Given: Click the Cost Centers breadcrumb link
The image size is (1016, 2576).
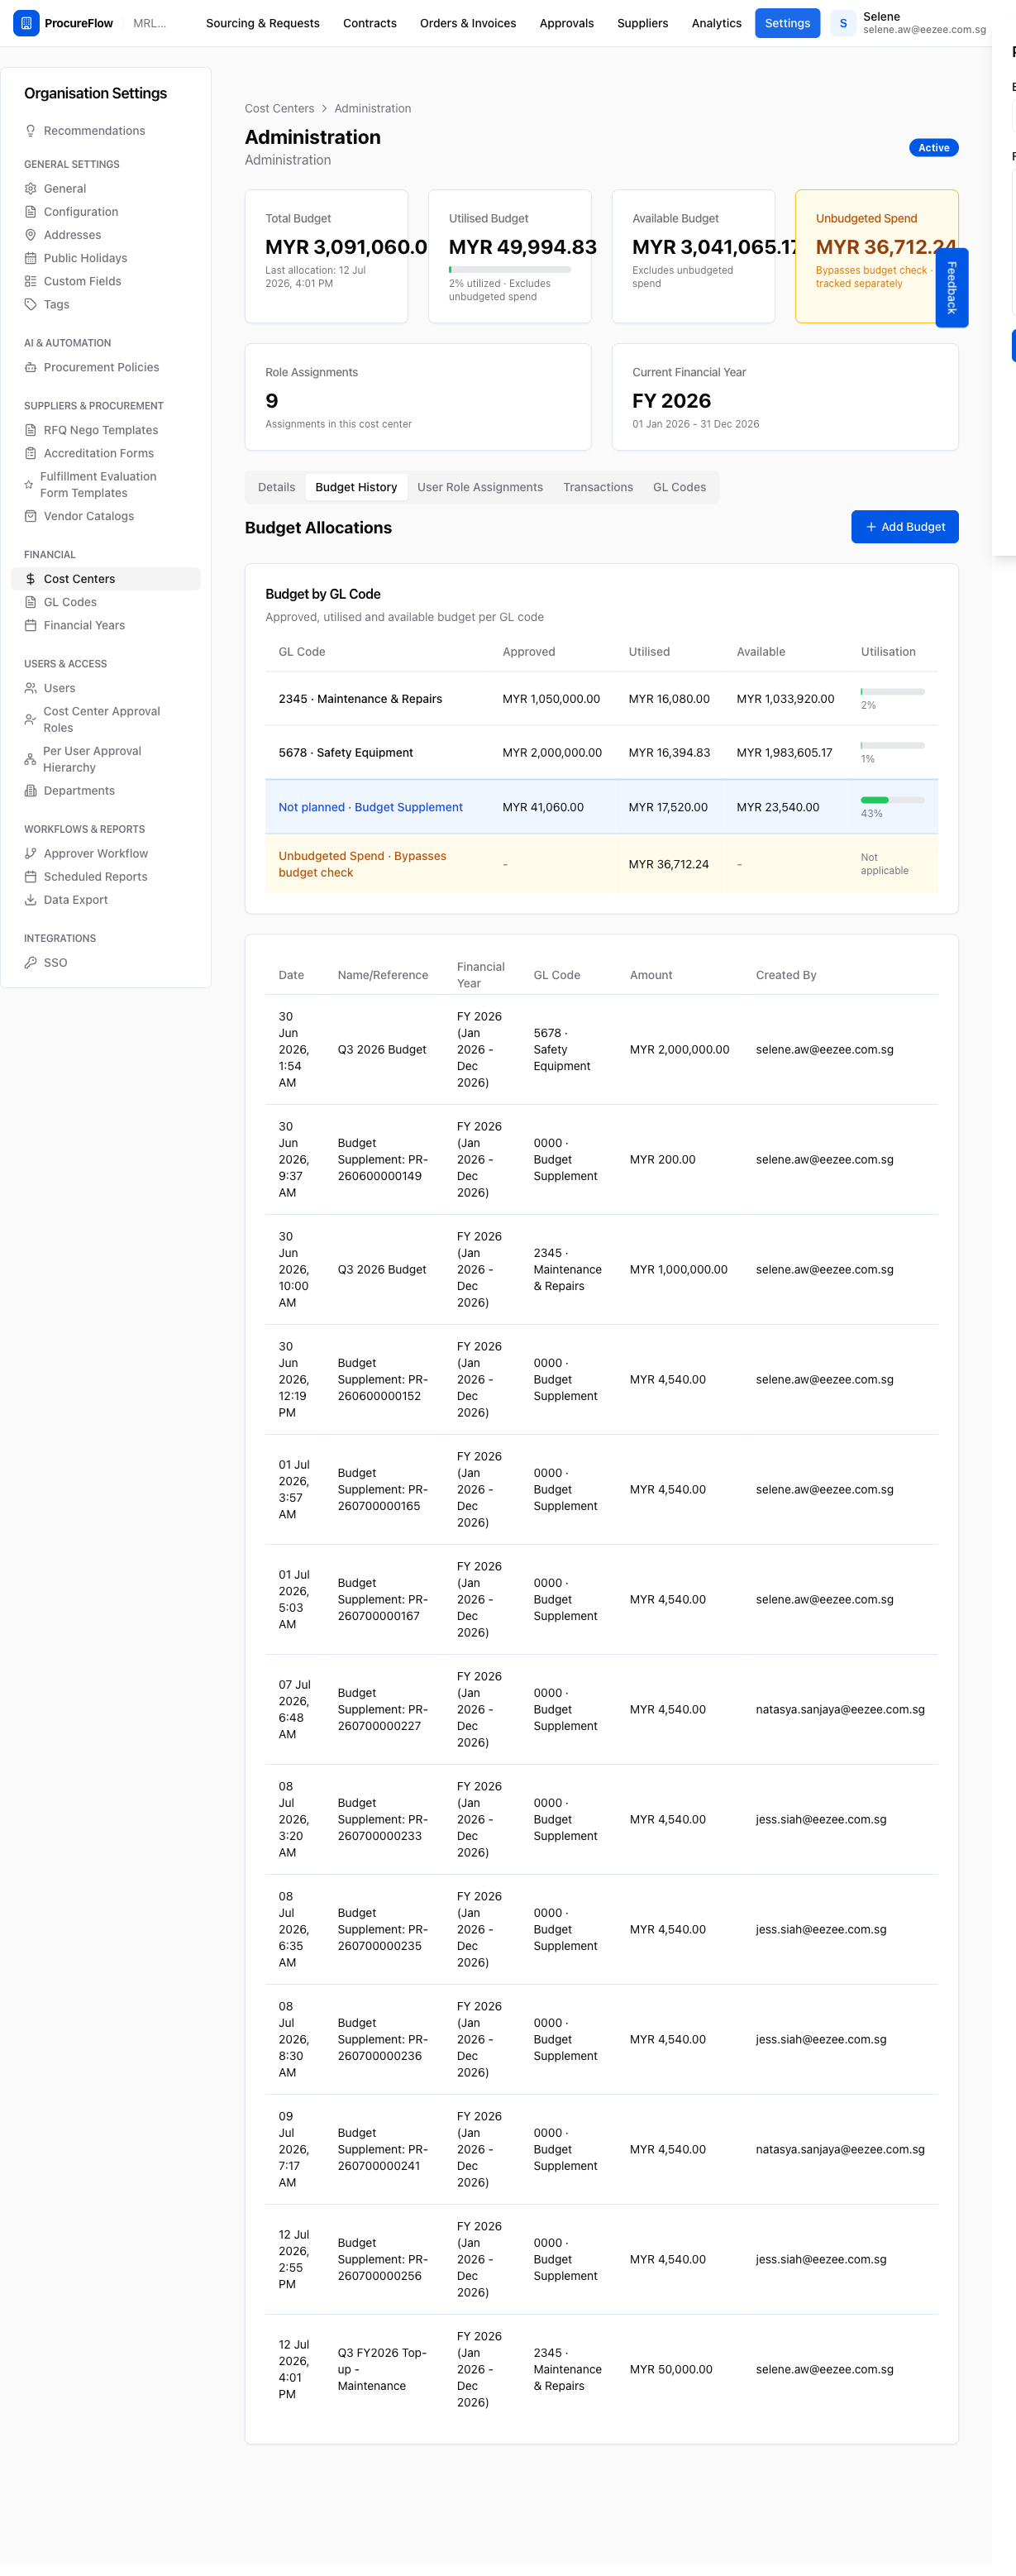Looking at the screenshot, I should (279, 108).
